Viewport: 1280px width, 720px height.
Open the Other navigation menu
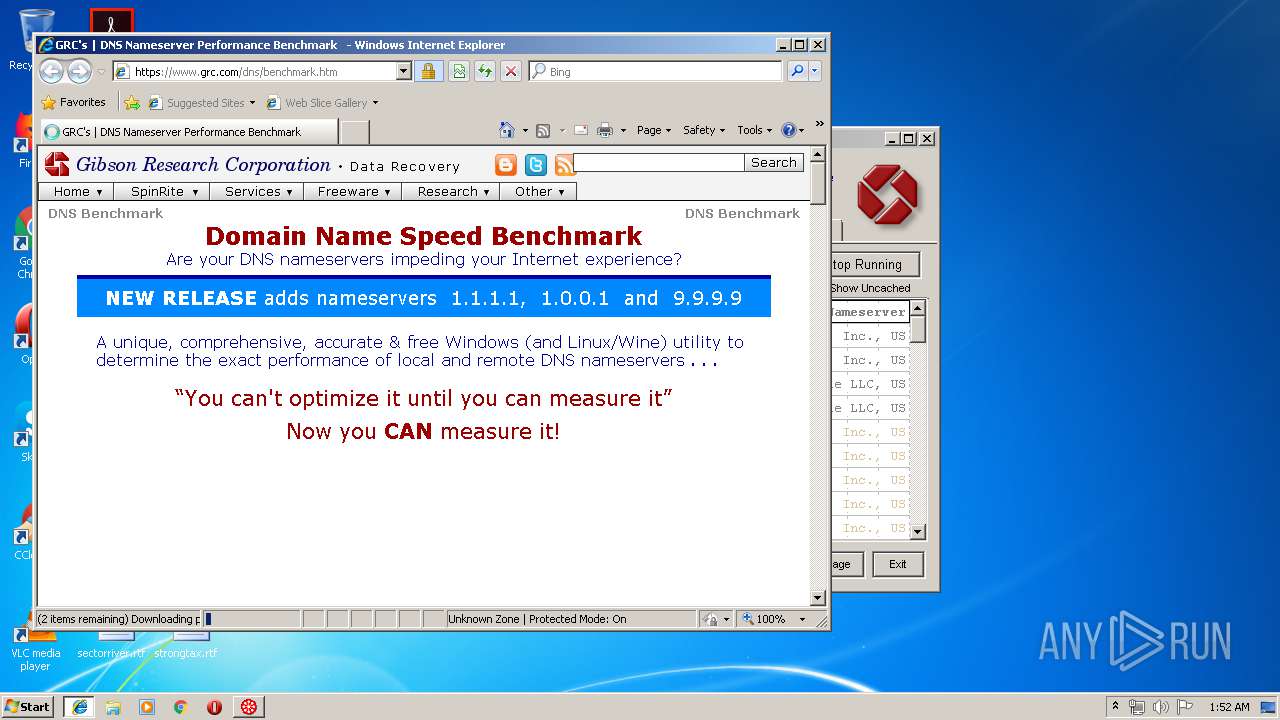539,191
